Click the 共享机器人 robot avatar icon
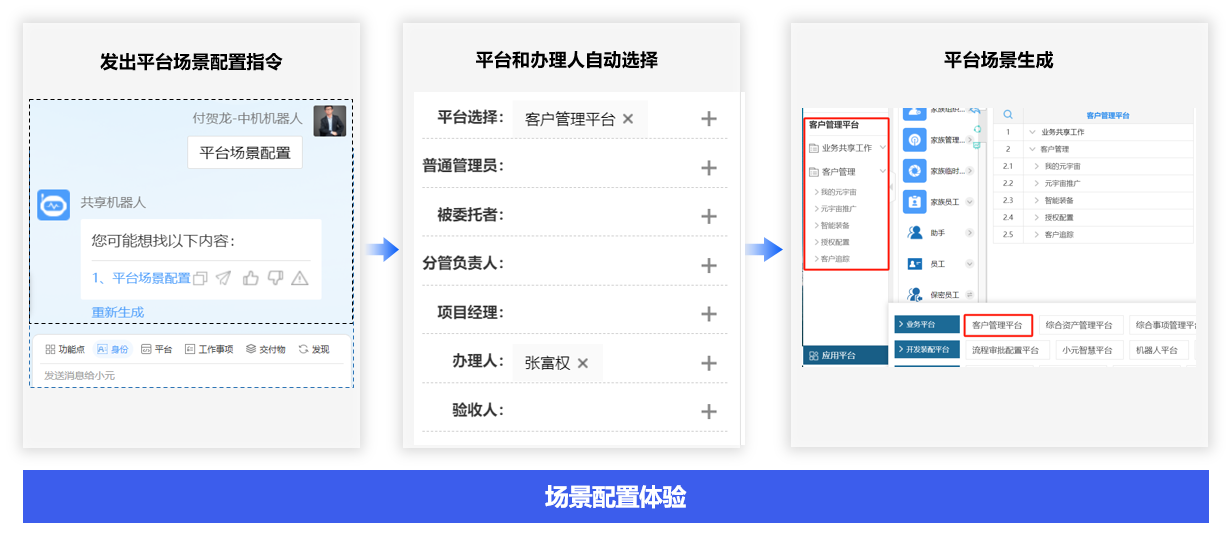 click(53, 204)
